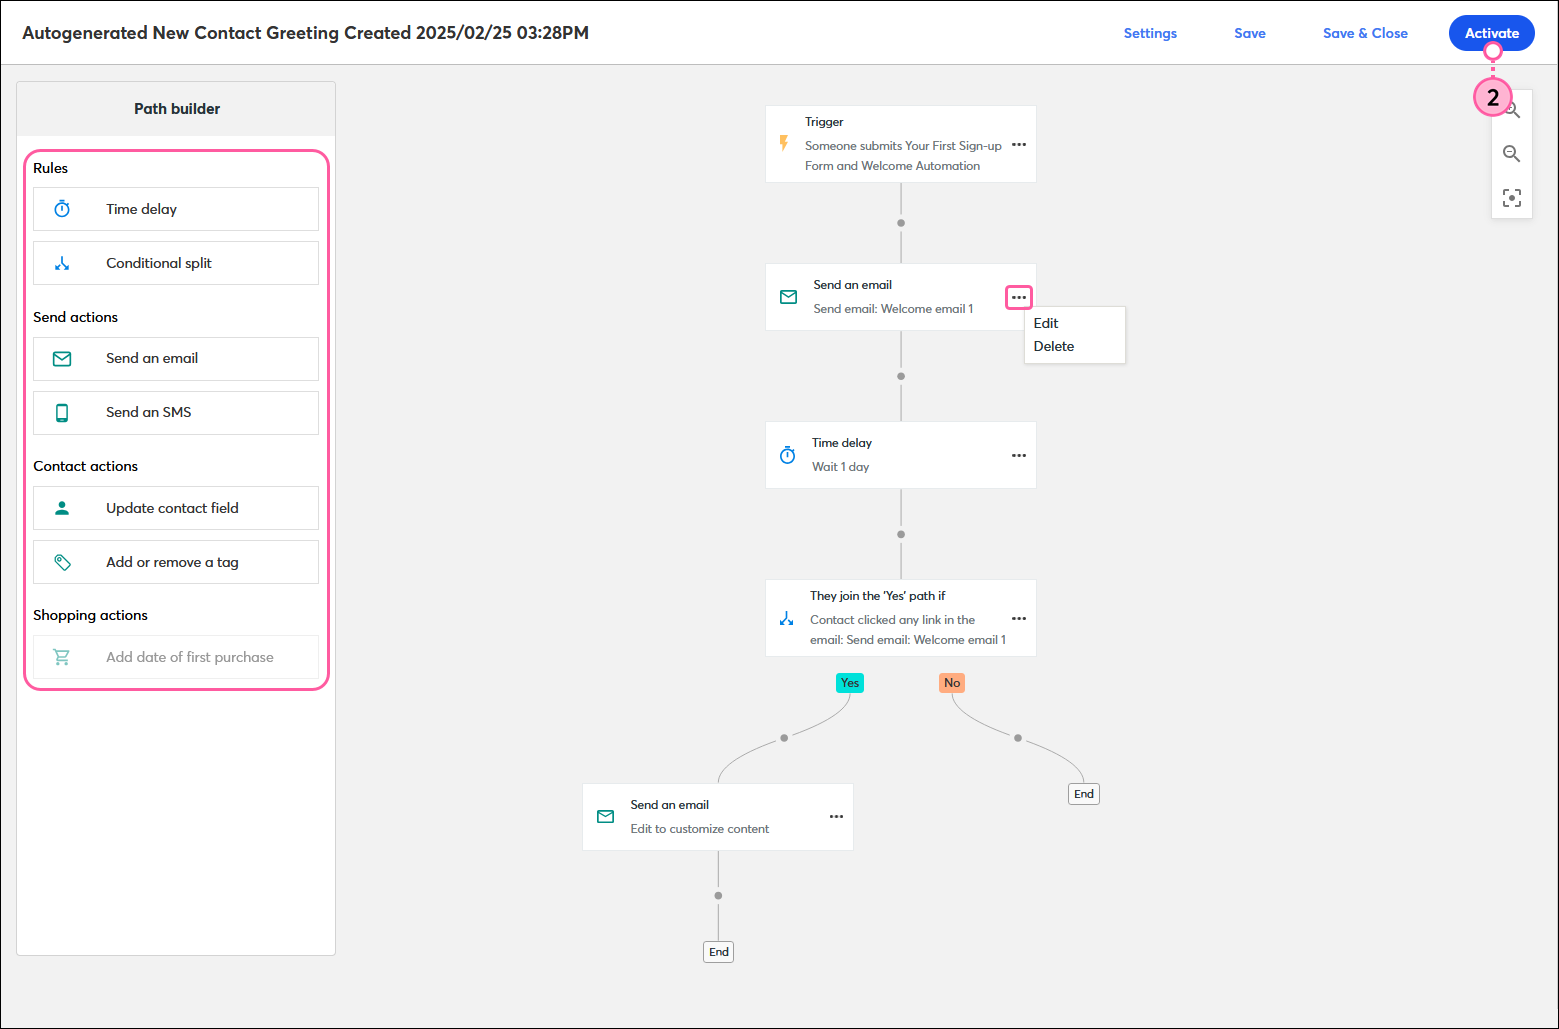Click the Update contact field person icon
This screenshot has width=1559, height=1029.
62,508
